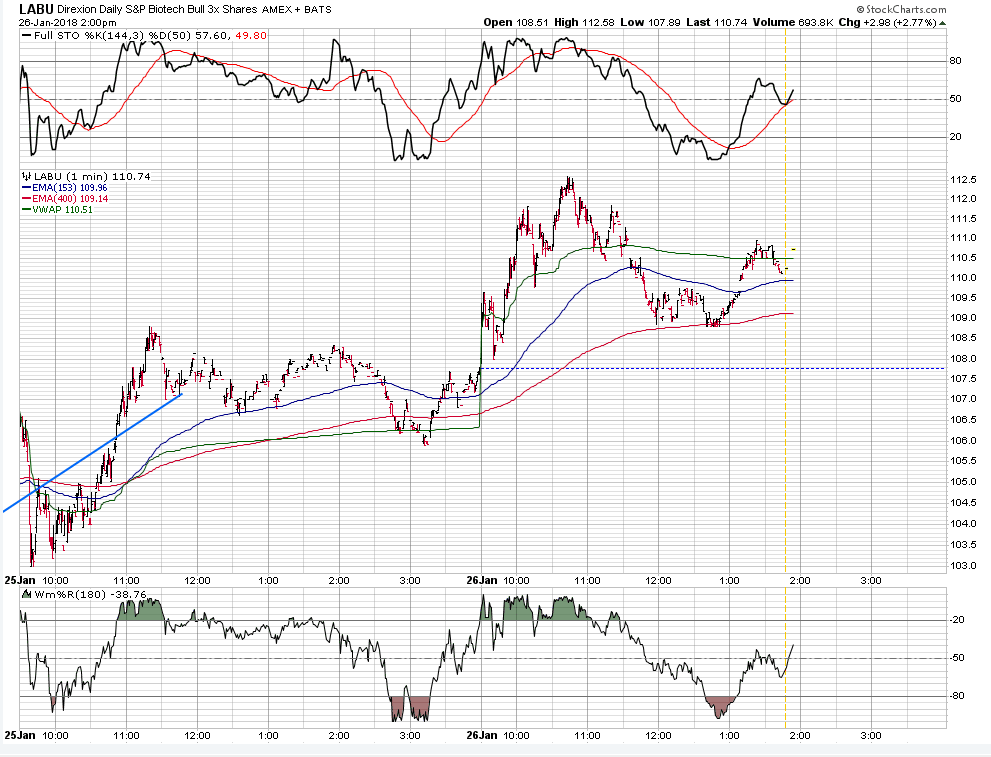Click the candlestick icon beside LABU (1 min)
The width and height of the screenshot is (991, 757).
[27, 176]
